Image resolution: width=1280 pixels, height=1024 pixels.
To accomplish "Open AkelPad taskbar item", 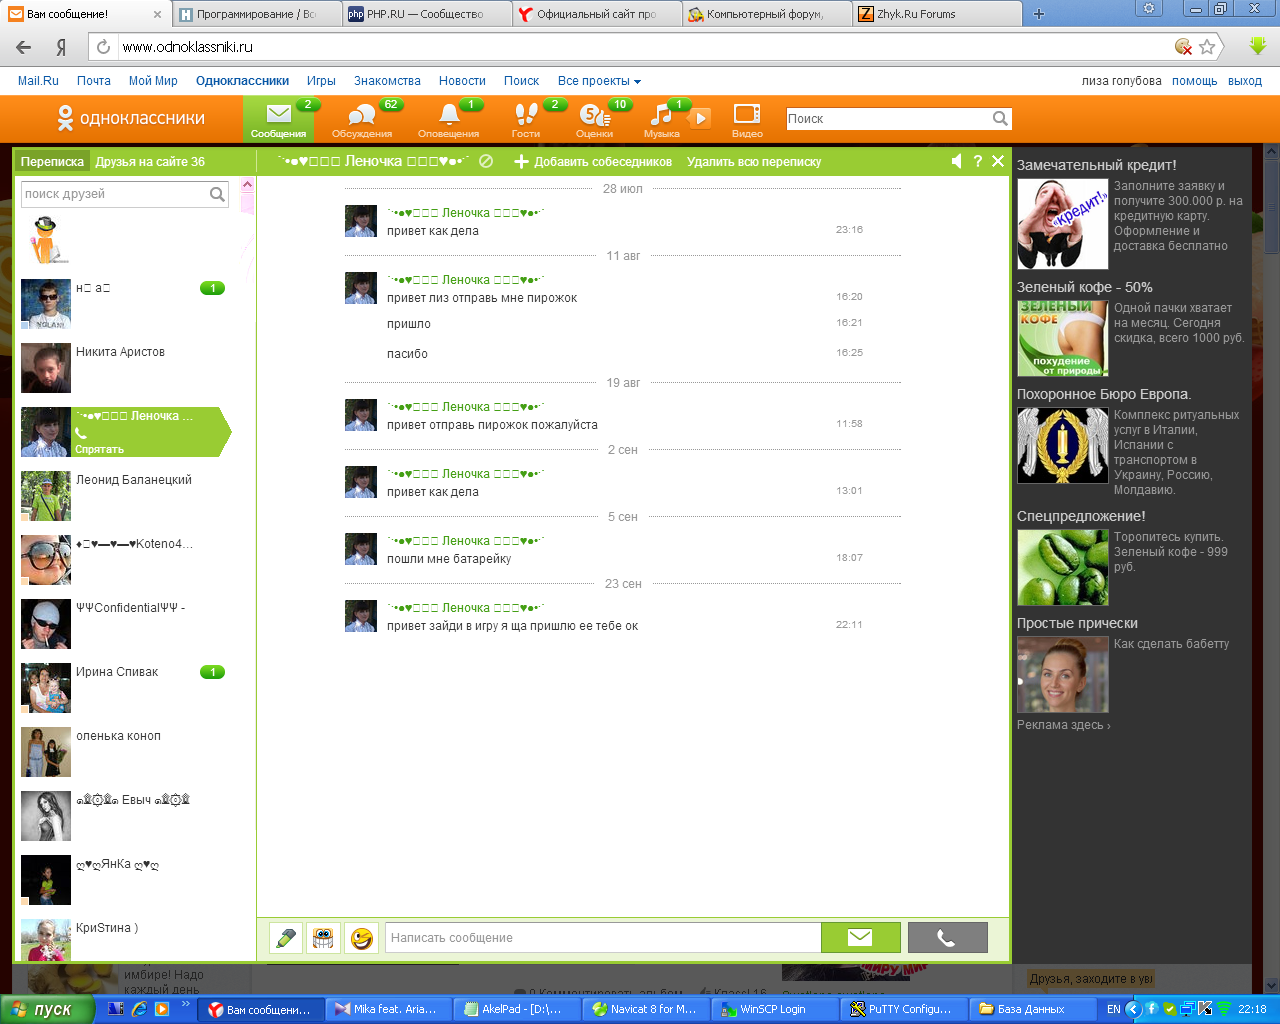I will coord(518,1009).
